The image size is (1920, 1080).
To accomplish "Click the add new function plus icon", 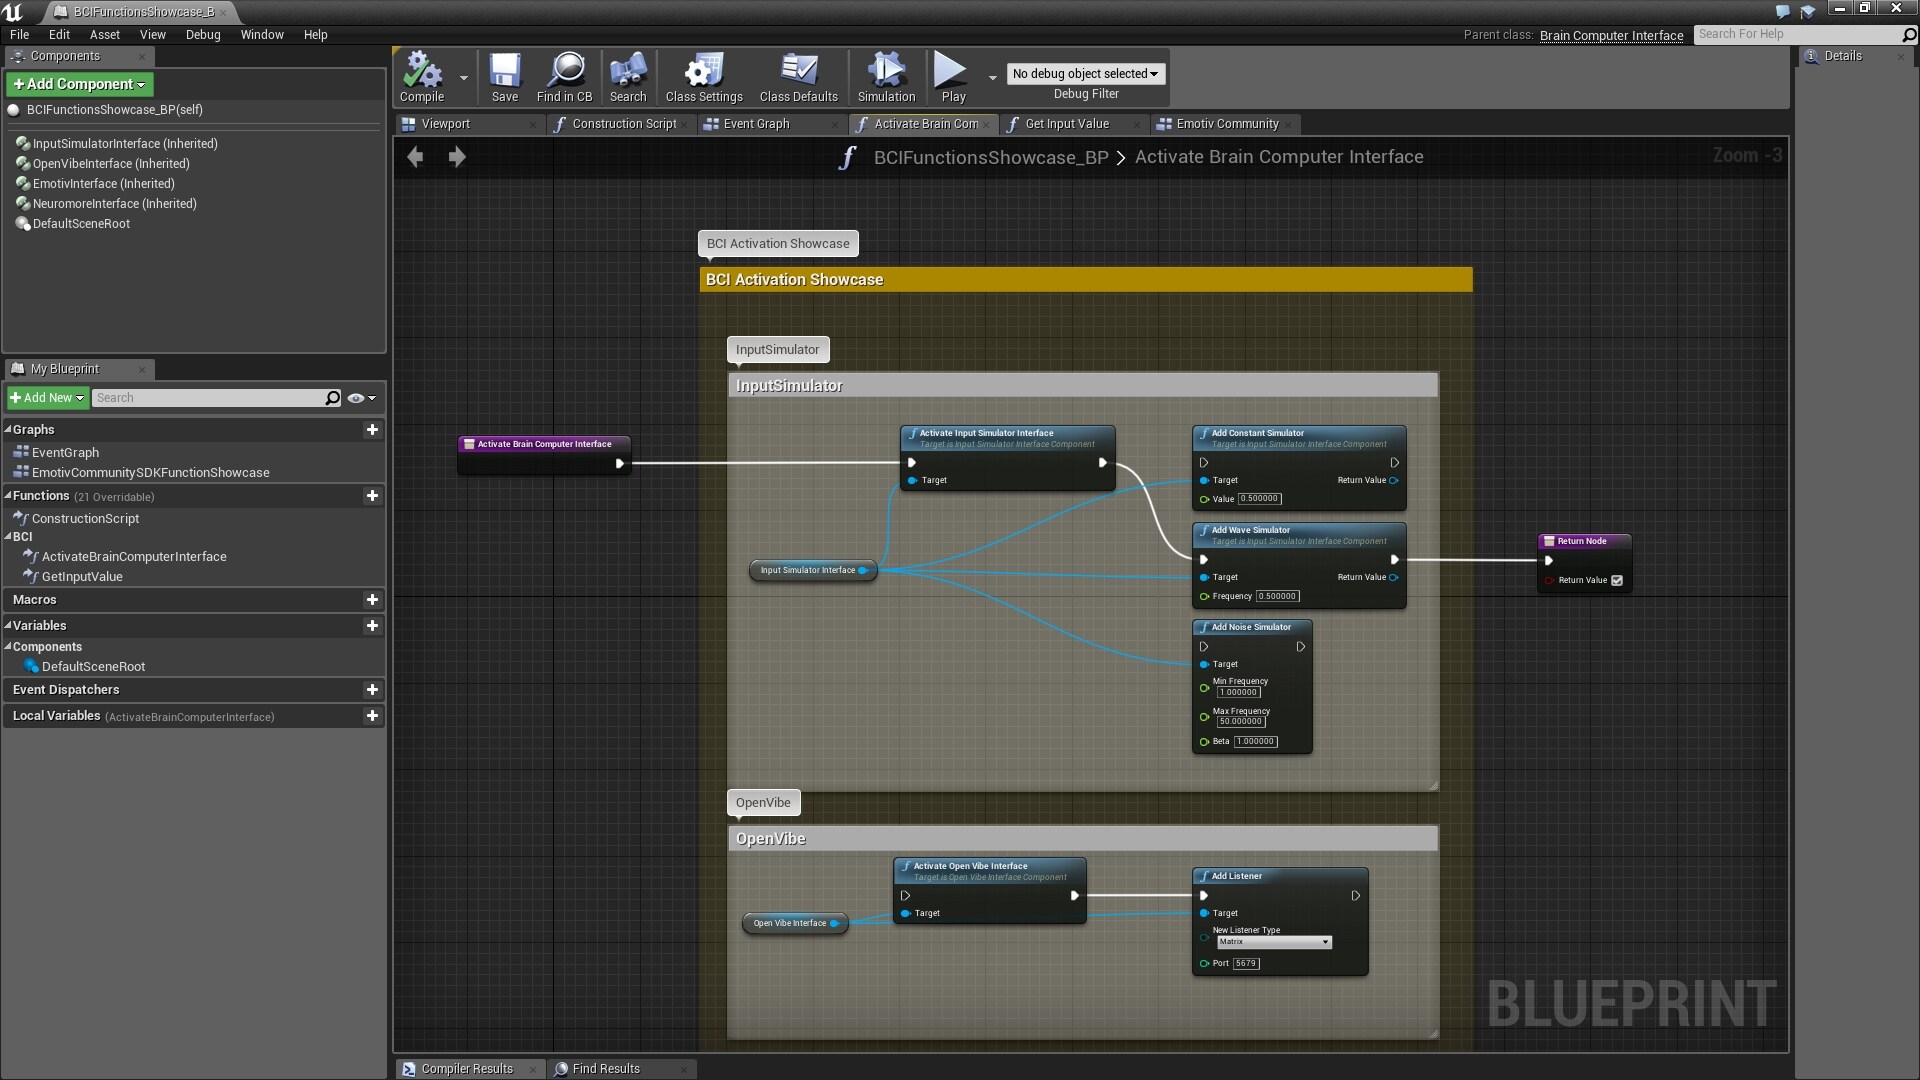I will pyautogui.click(x=372, y=496).
